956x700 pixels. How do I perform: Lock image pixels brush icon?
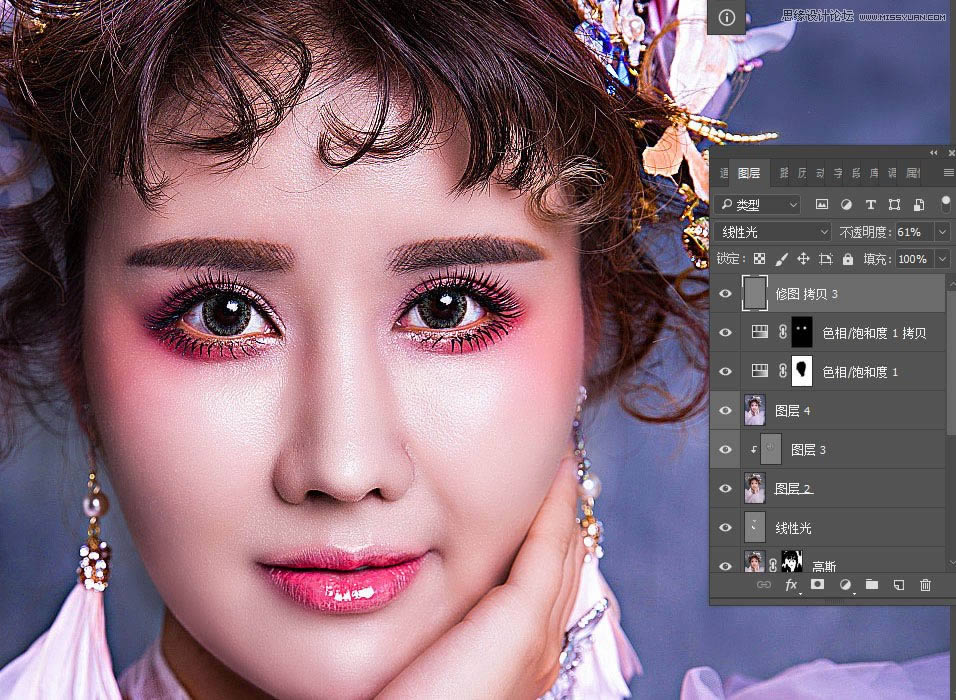[x=781, y=259]
